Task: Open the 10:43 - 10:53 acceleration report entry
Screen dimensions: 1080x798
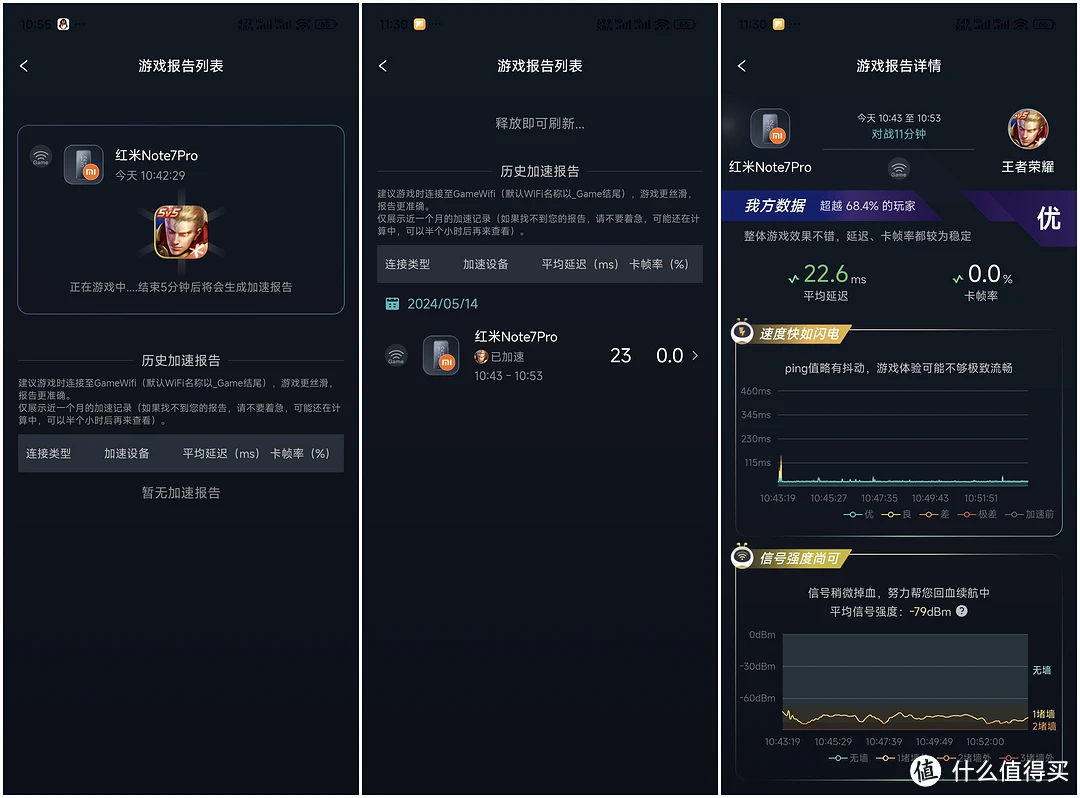Action: tap(540, 355)
